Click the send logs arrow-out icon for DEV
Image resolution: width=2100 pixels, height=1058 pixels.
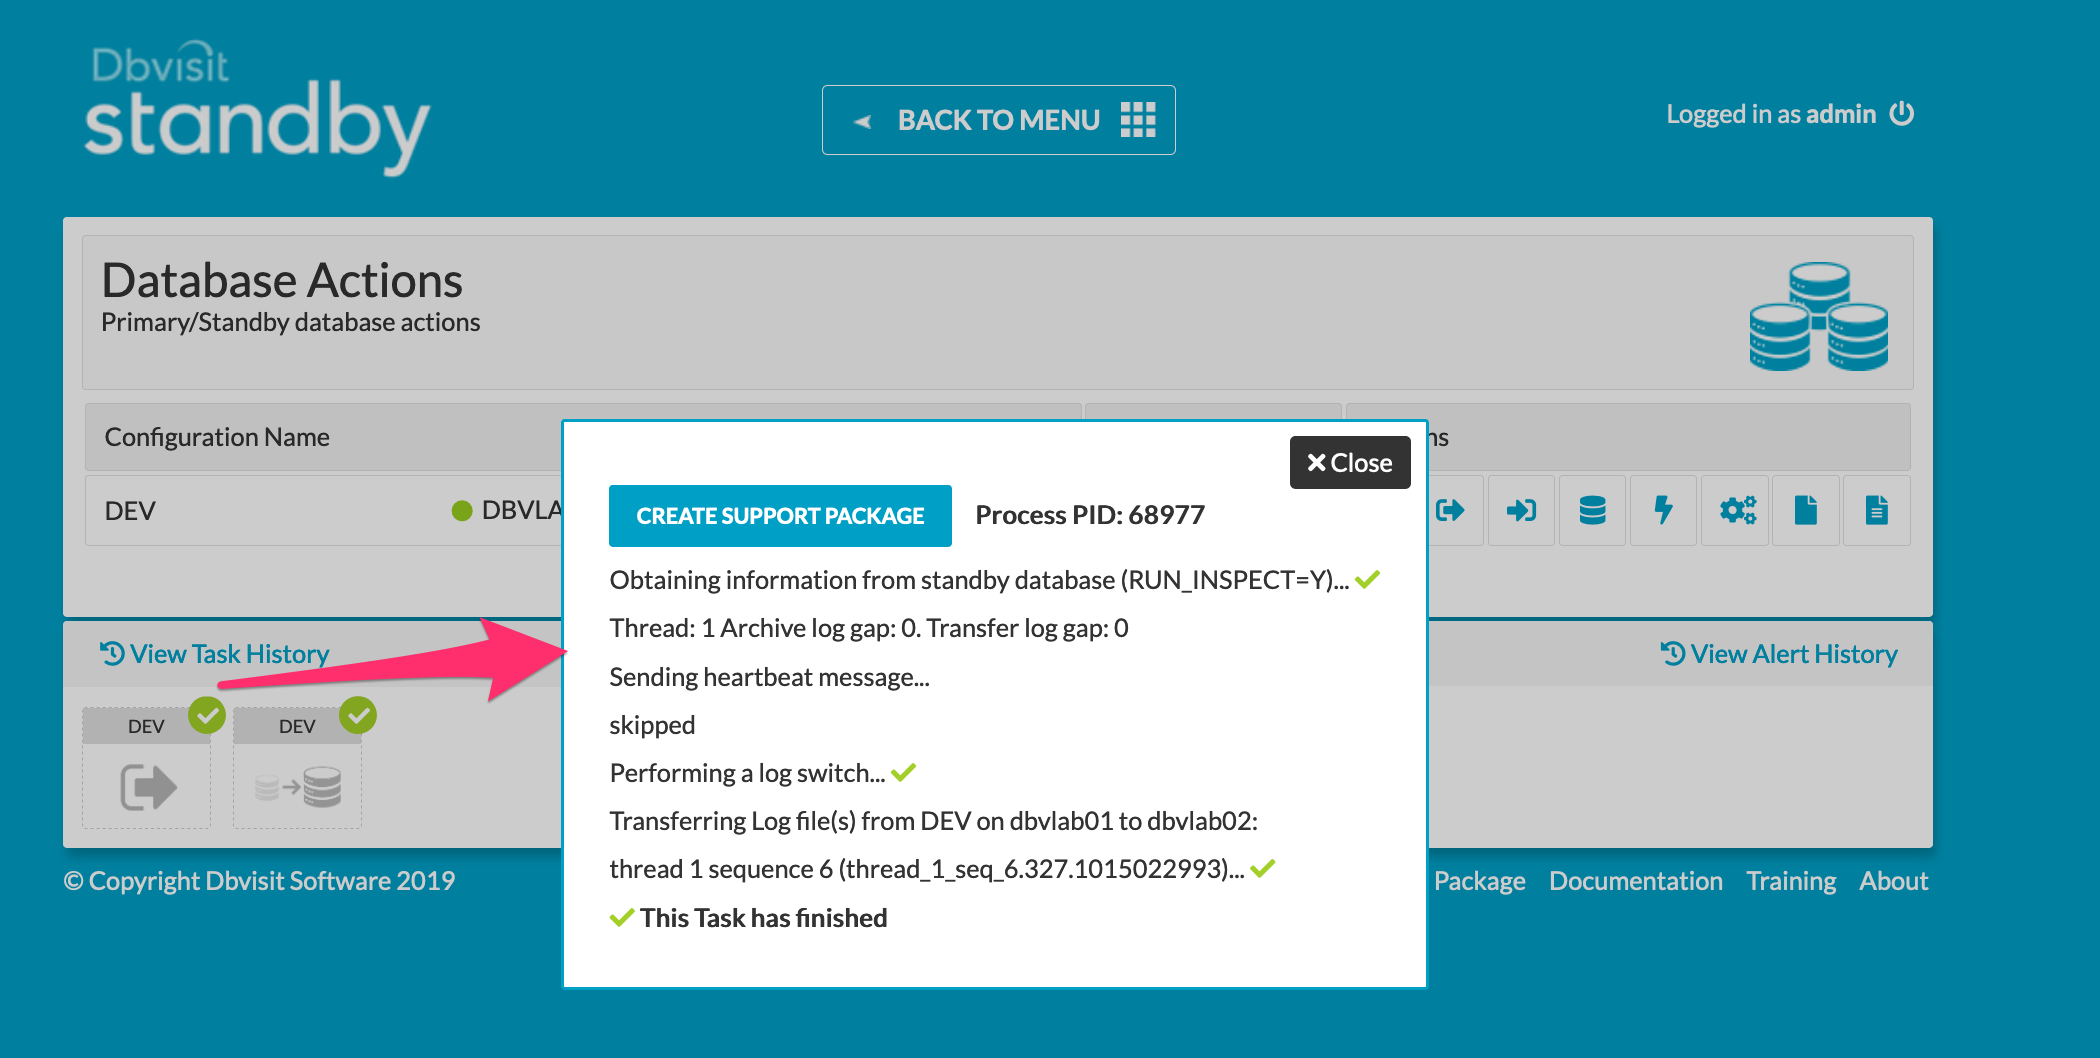(1450, 511)
